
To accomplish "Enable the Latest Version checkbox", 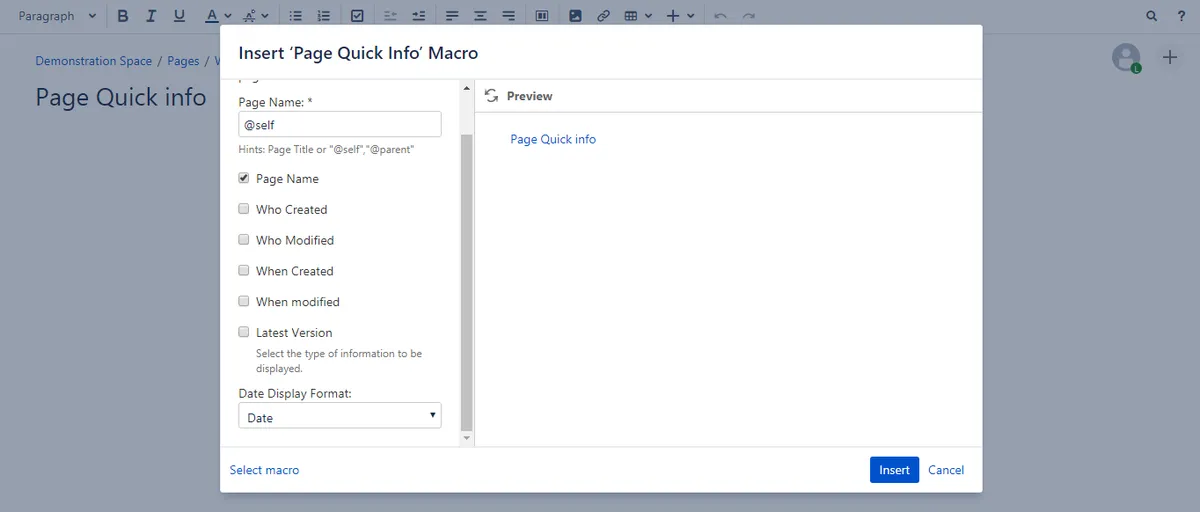I will [244, 332].
